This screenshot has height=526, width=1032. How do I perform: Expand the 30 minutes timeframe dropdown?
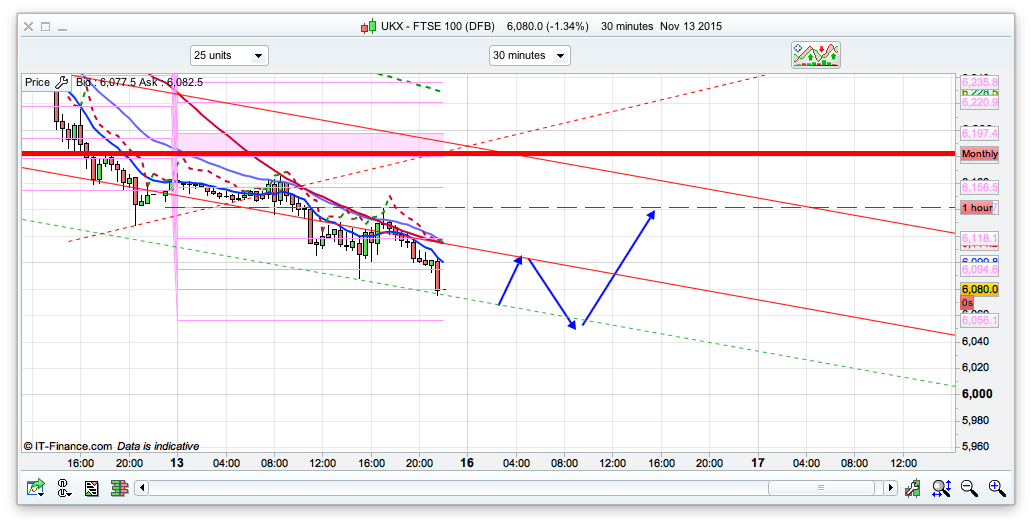pos(529,55)
